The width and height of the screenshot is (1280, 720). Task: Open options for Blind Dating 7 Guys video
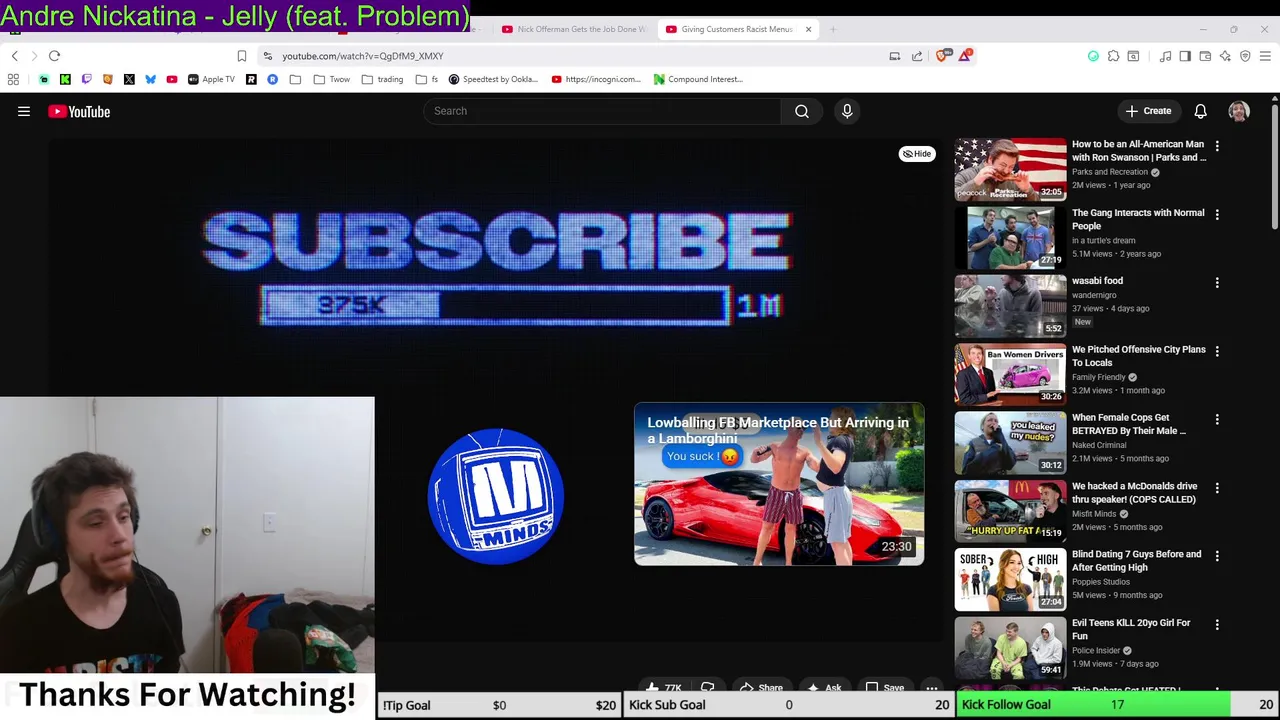coord(1217,557)
